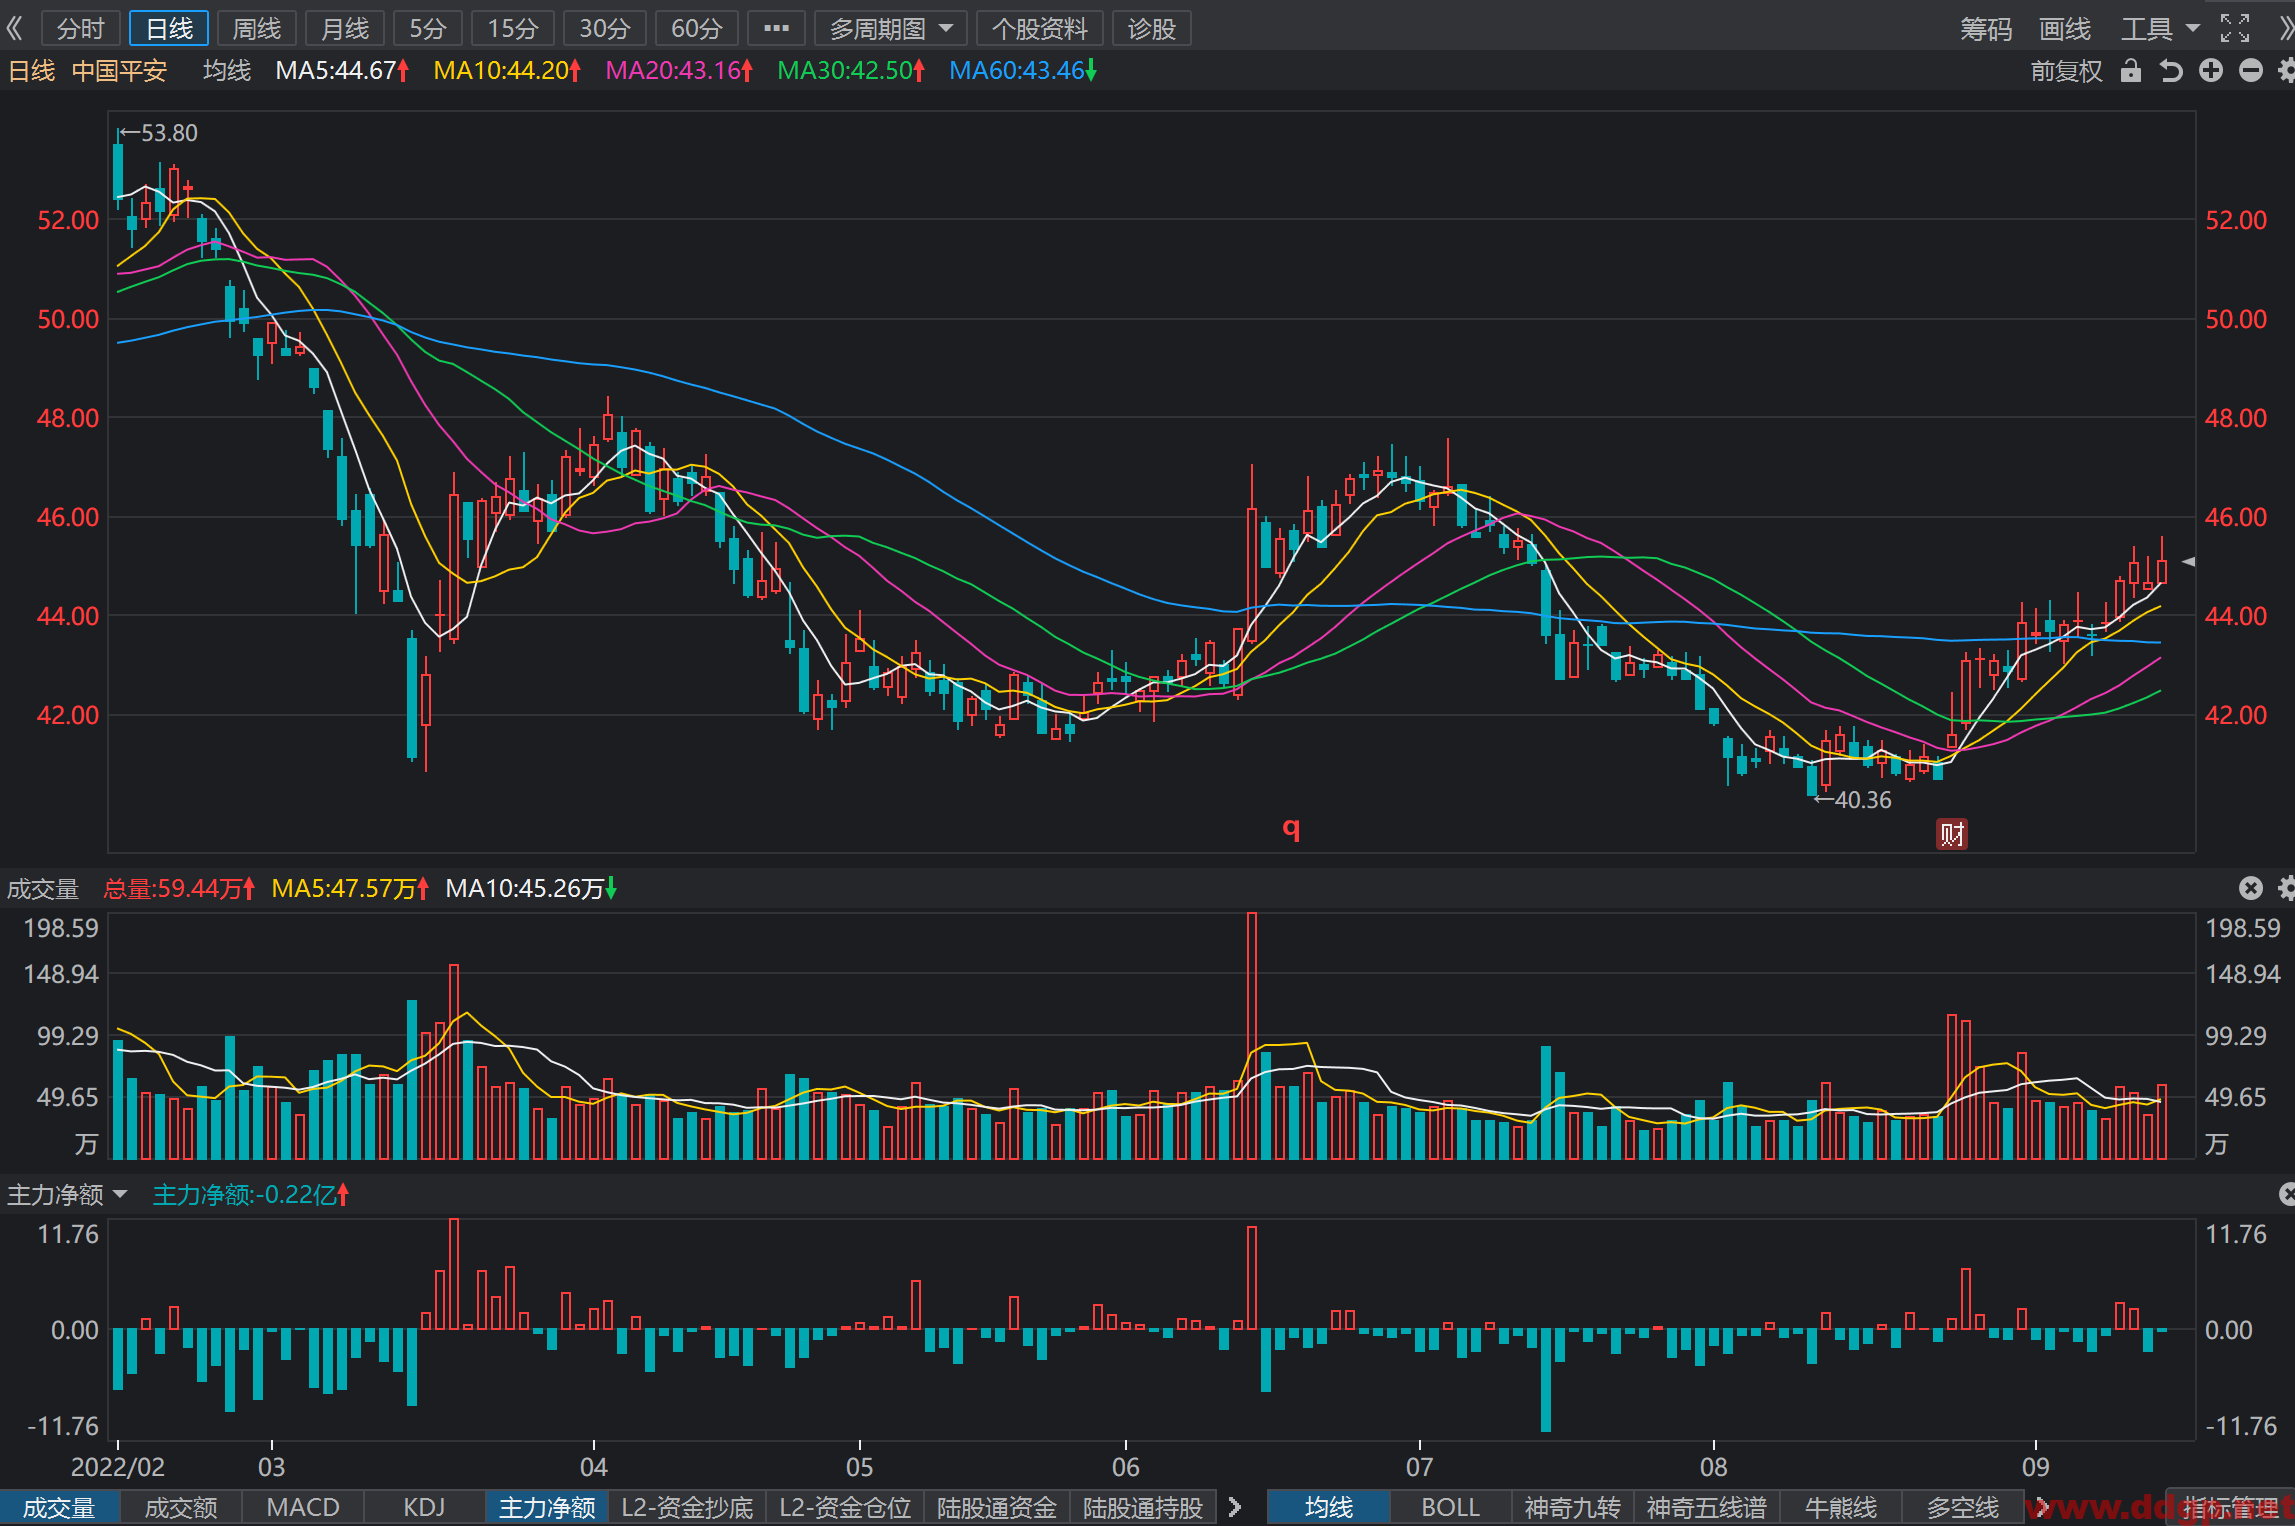Open the 个股资料 stock info

[x=1039, y=29]
